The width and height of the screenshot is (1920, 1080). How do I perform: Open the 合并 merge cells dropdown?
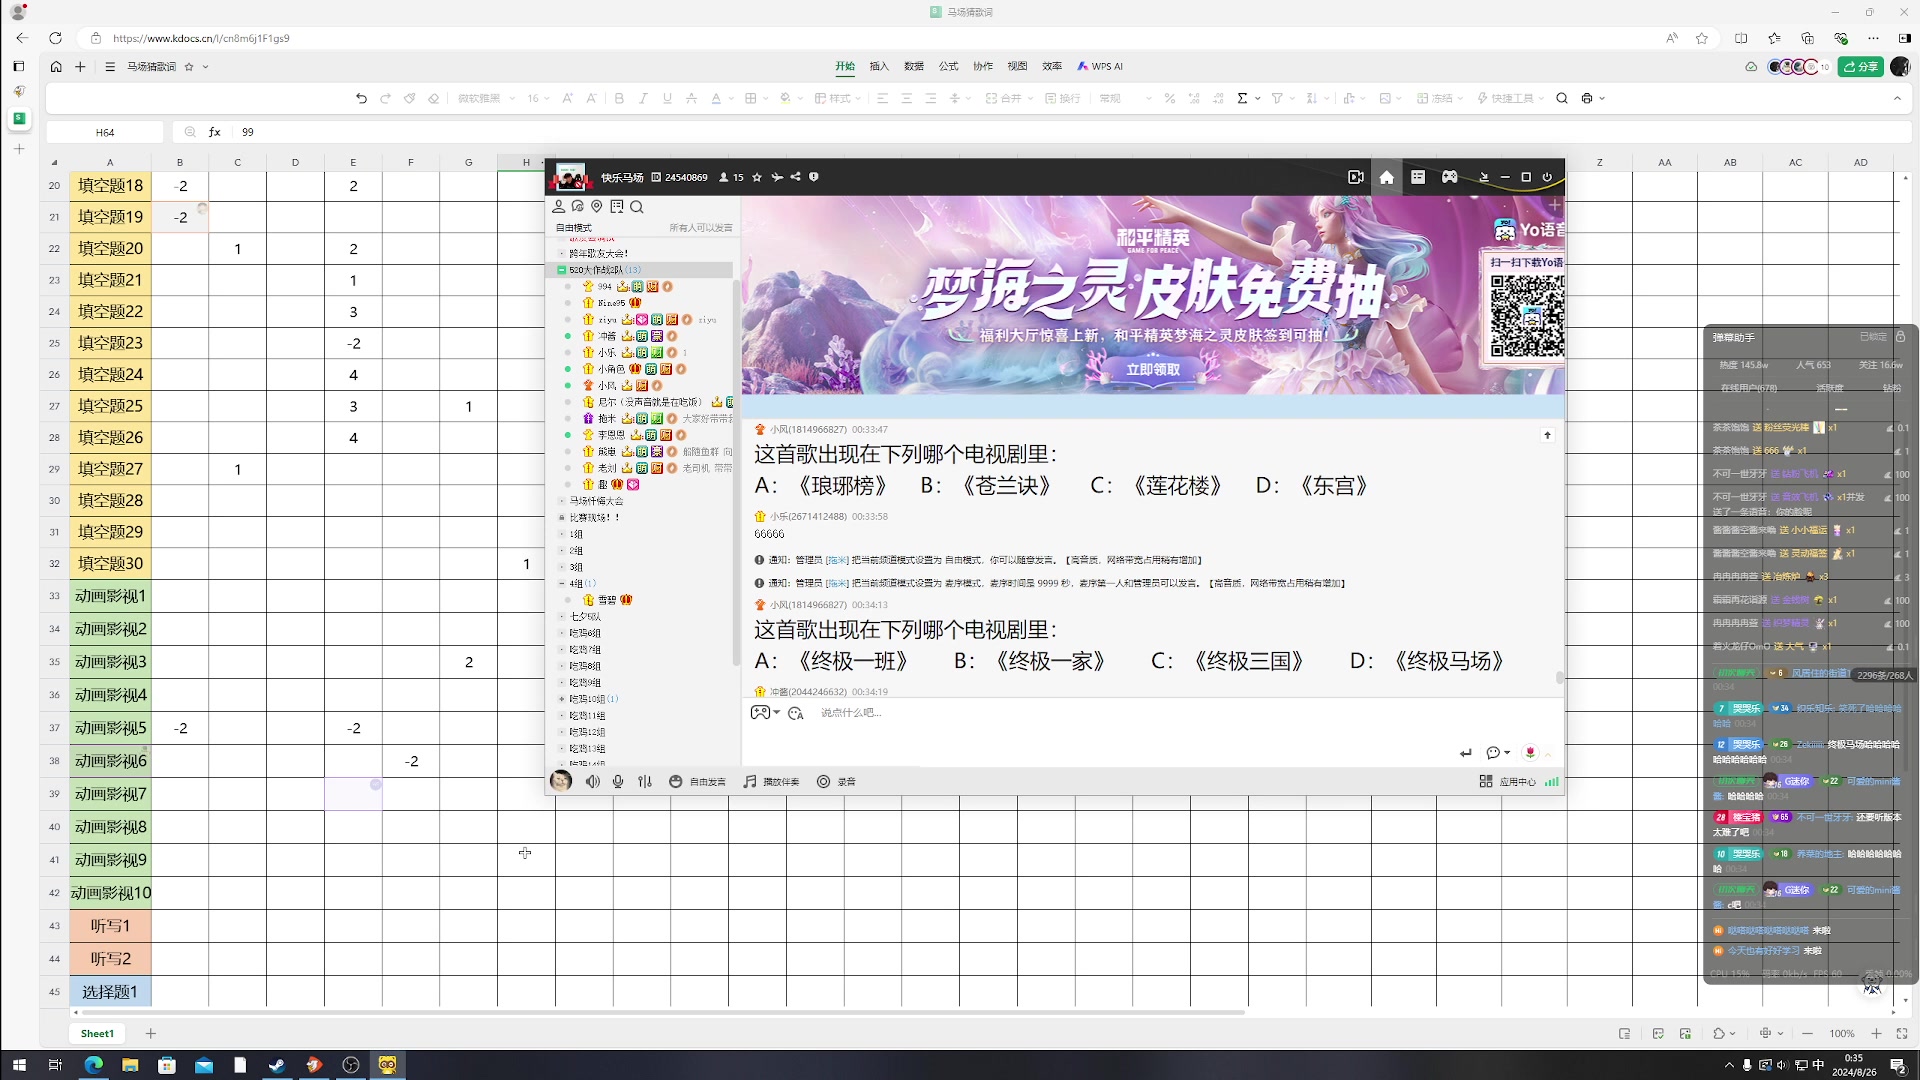(1009, 98)
